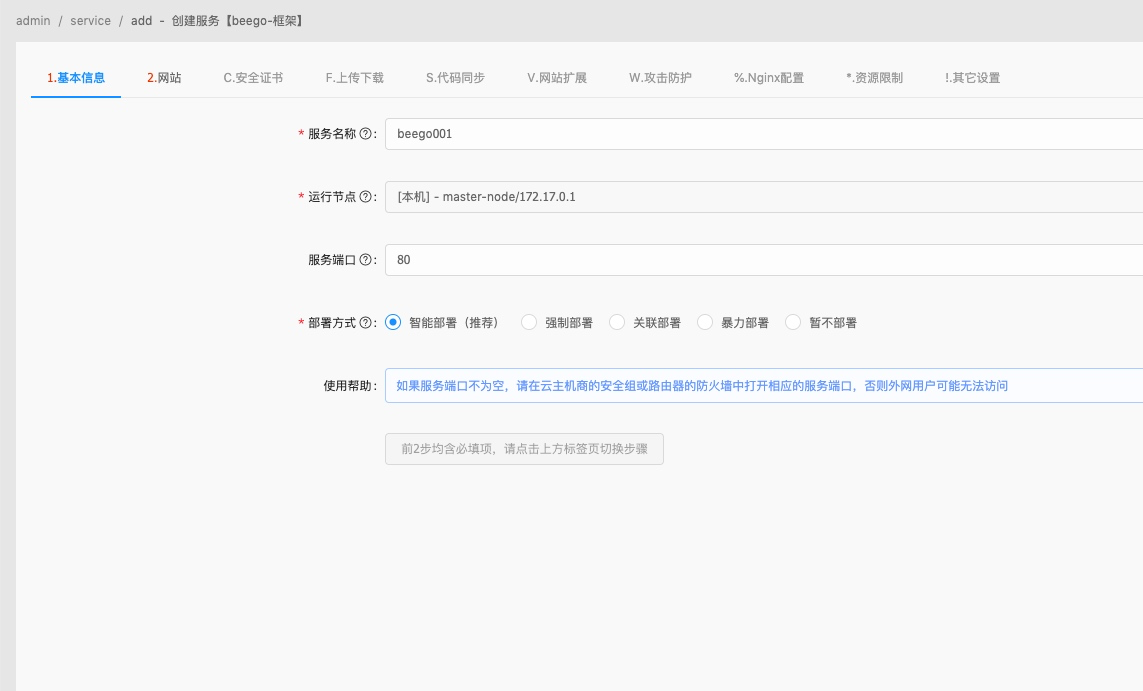Open help icon beside 服务端口 label
The image size is (1143, 691).
click(365, 259)
